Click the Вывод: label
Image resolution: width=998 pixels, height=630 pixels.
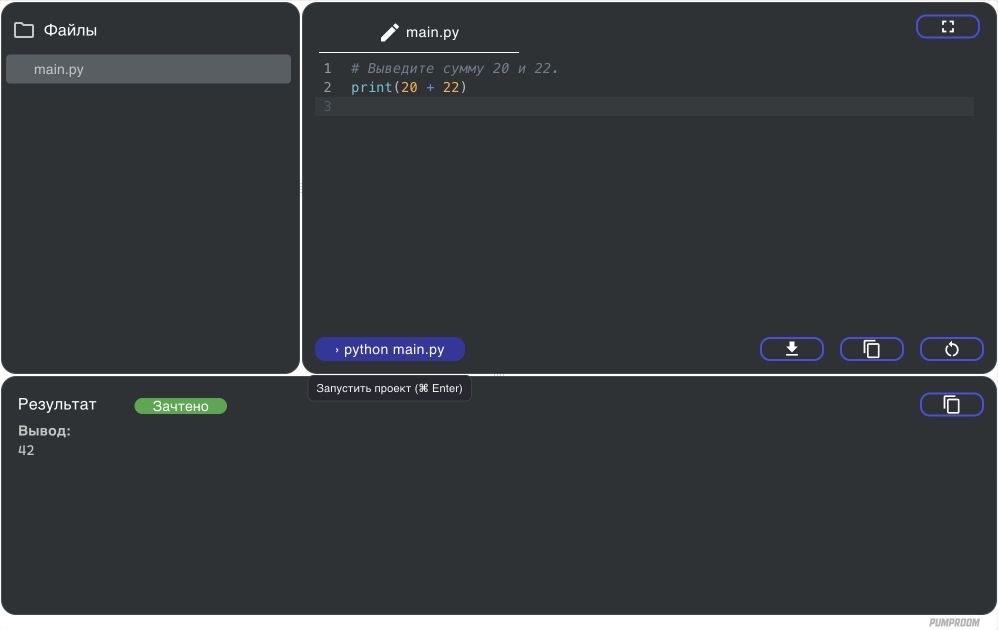(45, 431)
